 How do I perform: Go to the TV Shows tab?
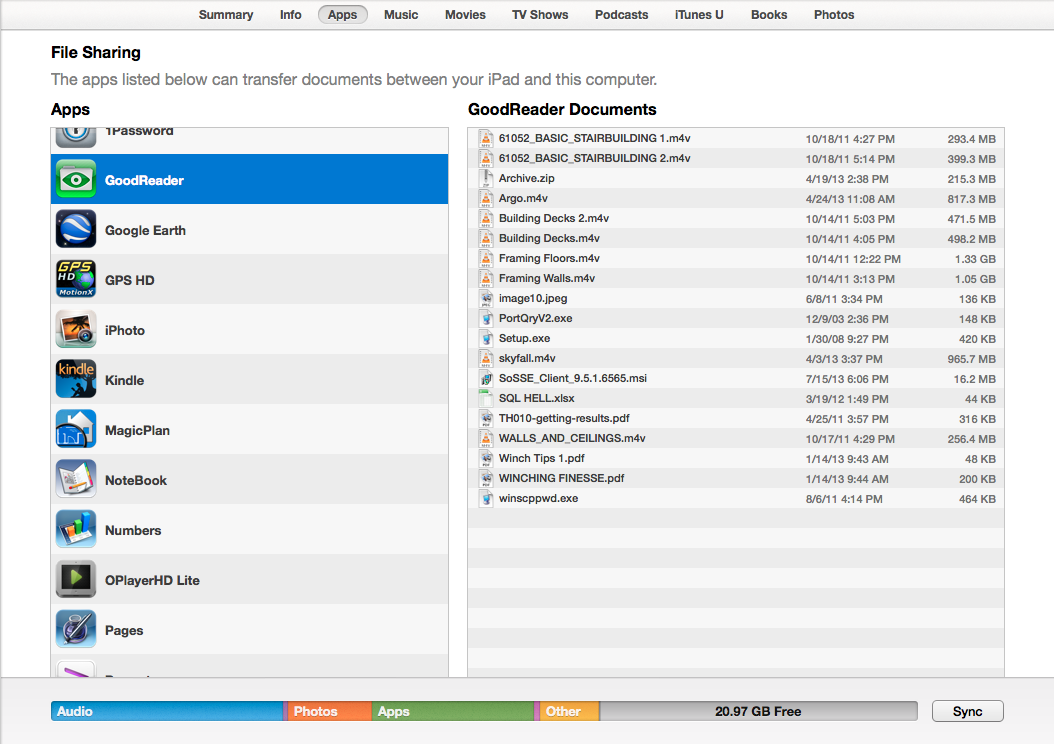coord(540,15)
